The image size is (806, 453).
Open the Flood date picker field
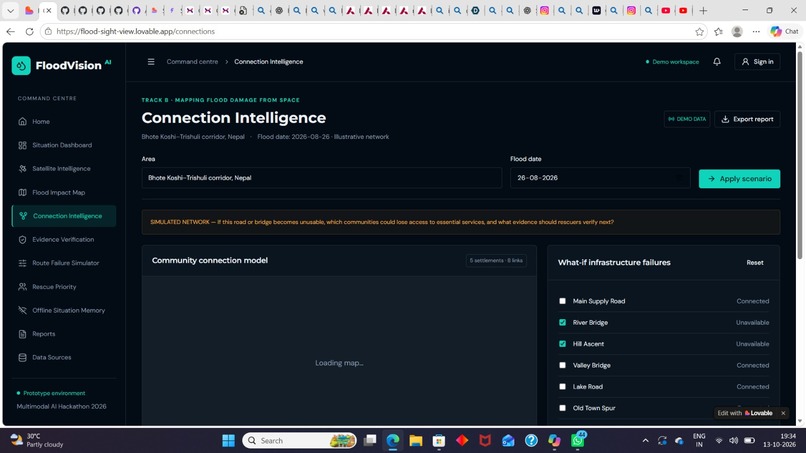[x=600, y=178]
